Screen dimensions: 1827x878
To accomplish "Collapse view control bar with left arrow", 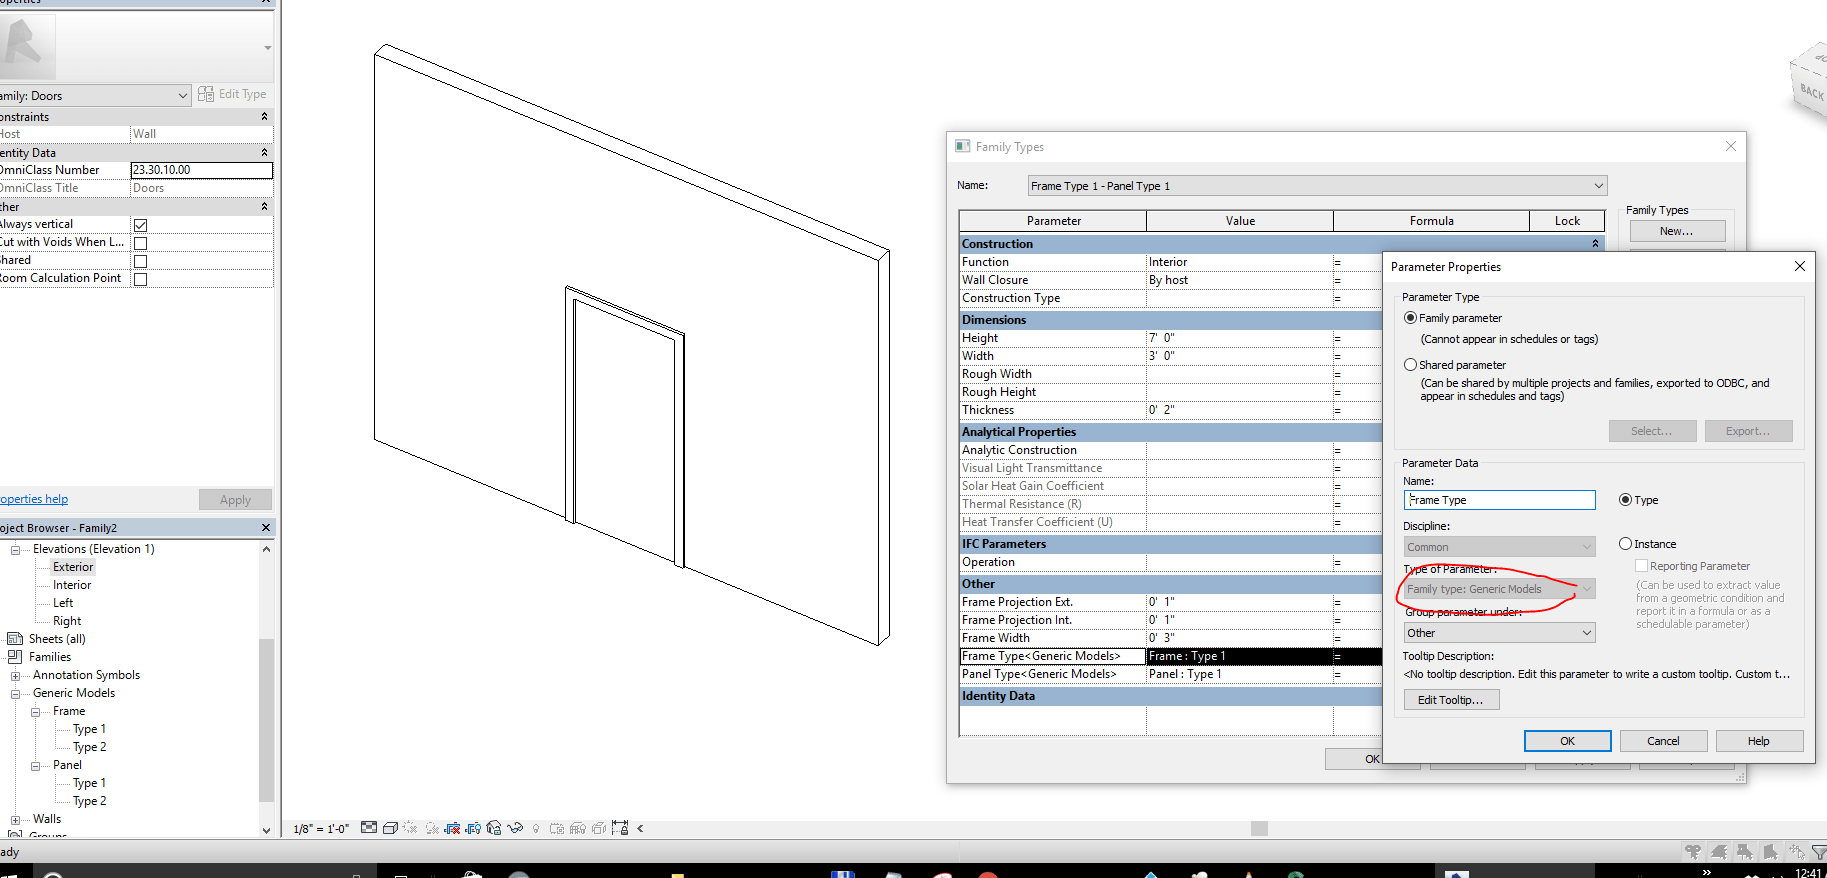I will coord(640,828).
